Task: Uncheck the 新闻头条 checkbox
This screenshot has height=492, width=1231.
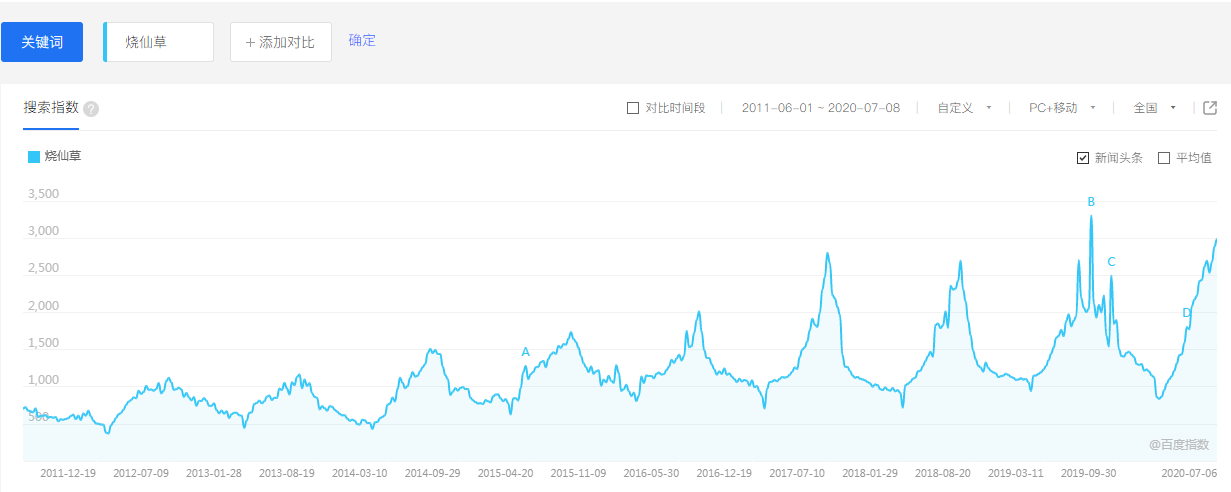Action: [x=1082, y=158]
